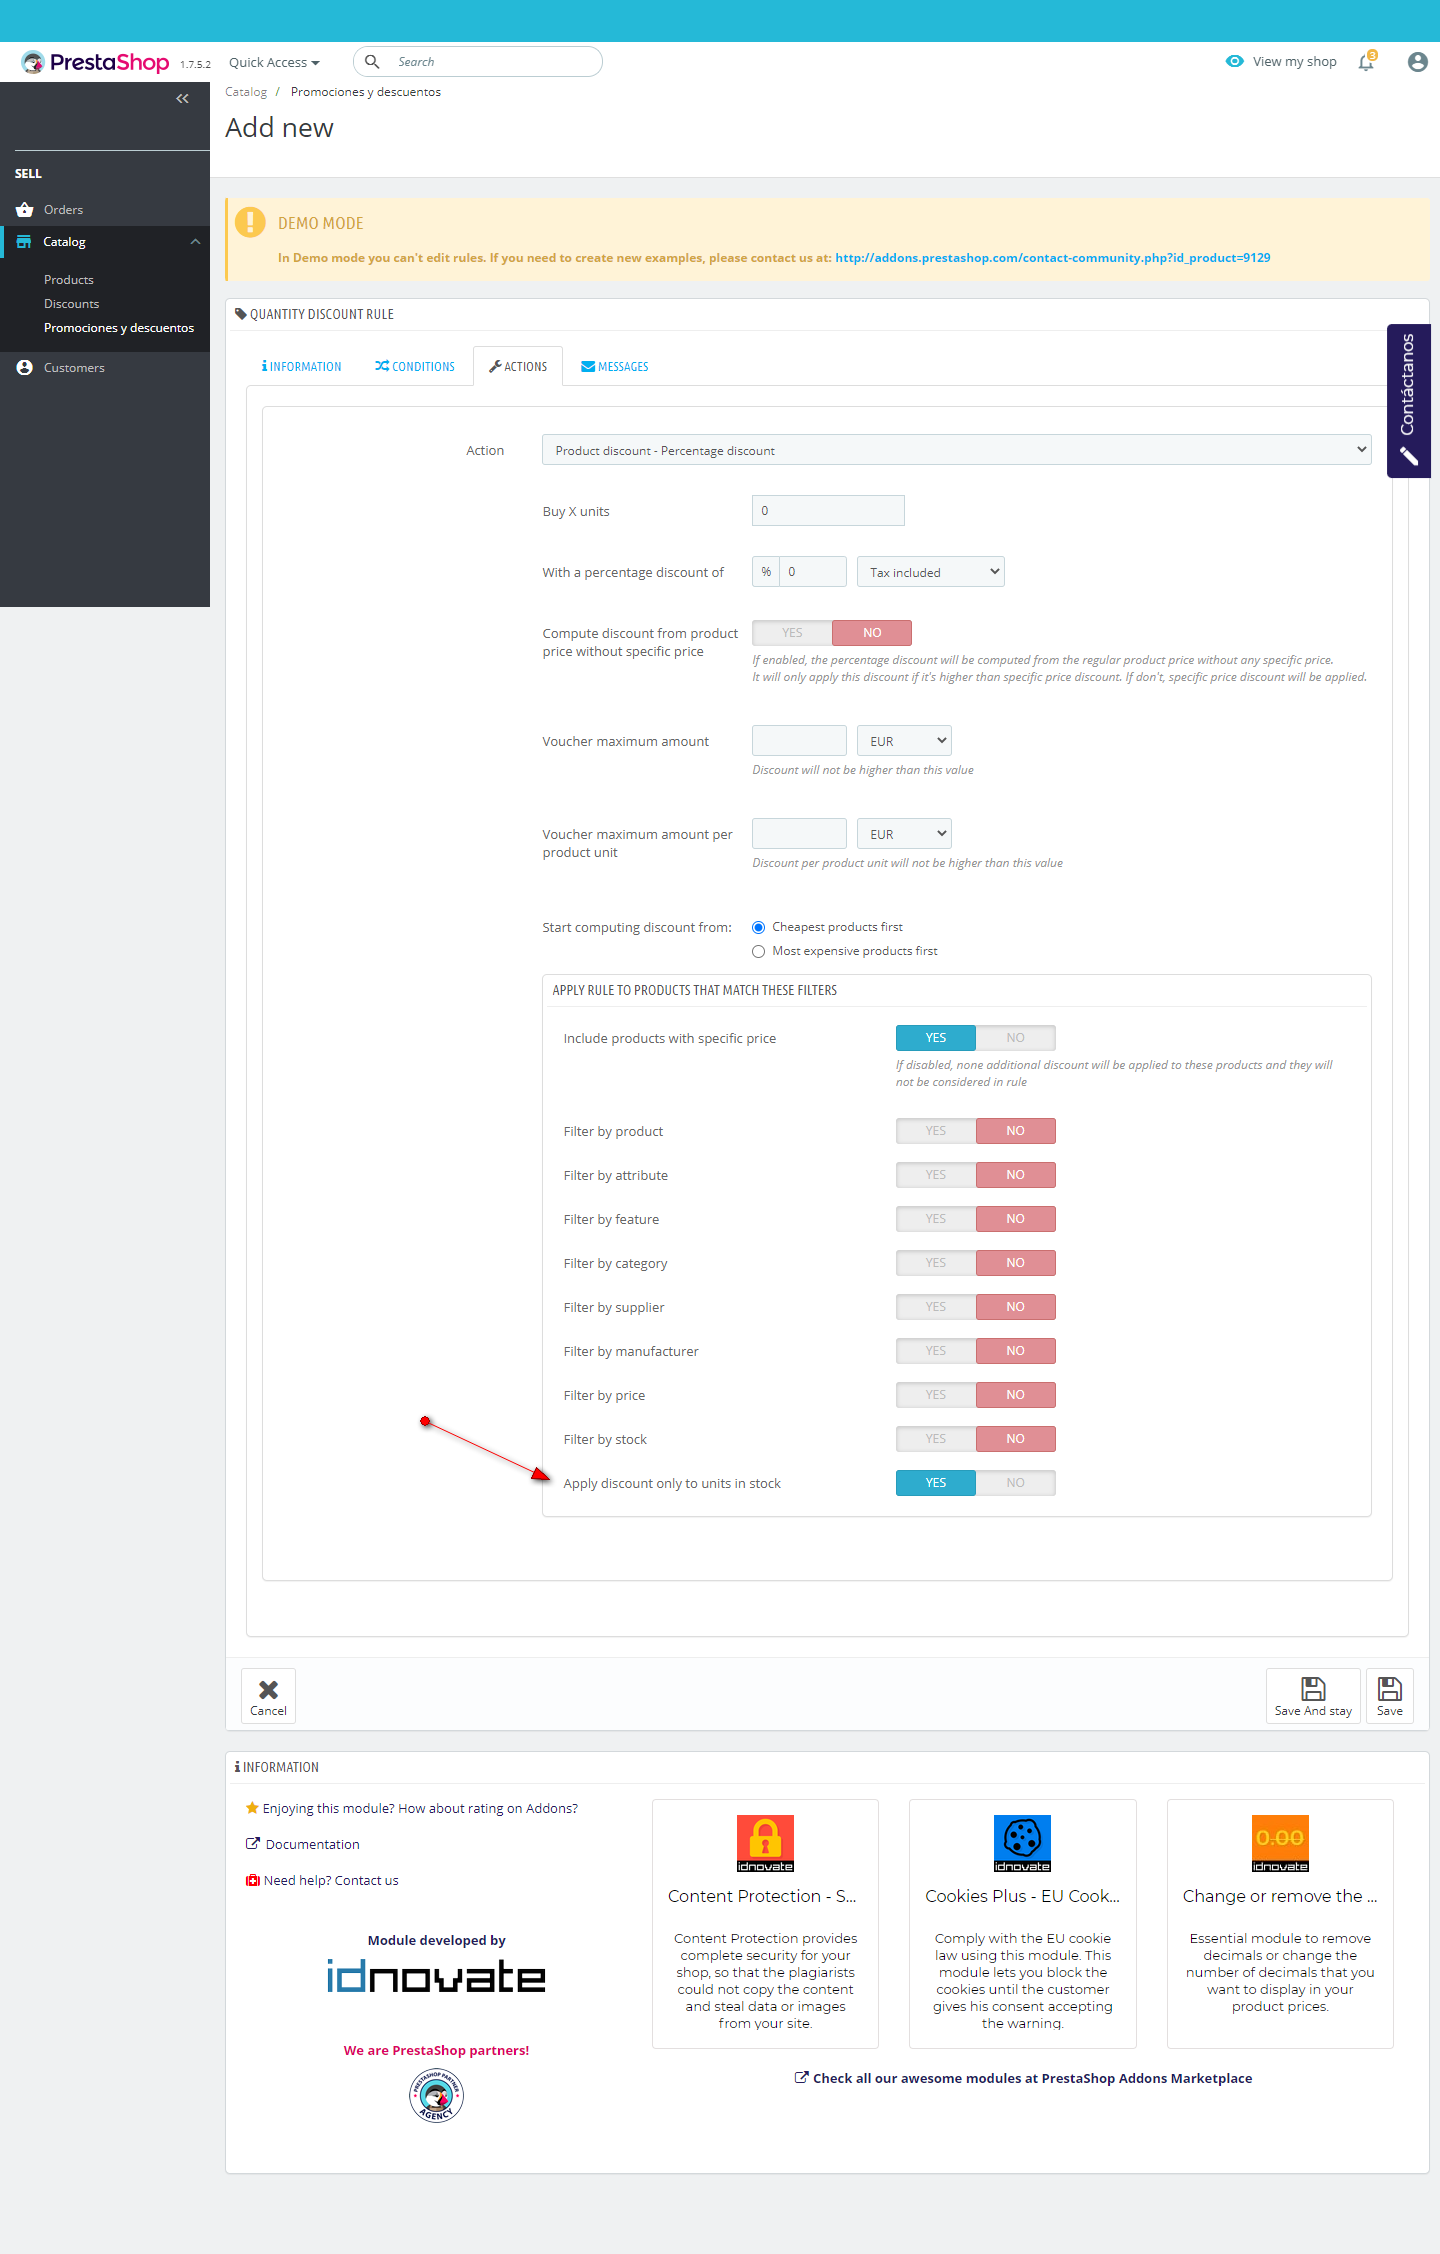
Task: Open Products in the sidebar
Action: [x=69, y=280]
